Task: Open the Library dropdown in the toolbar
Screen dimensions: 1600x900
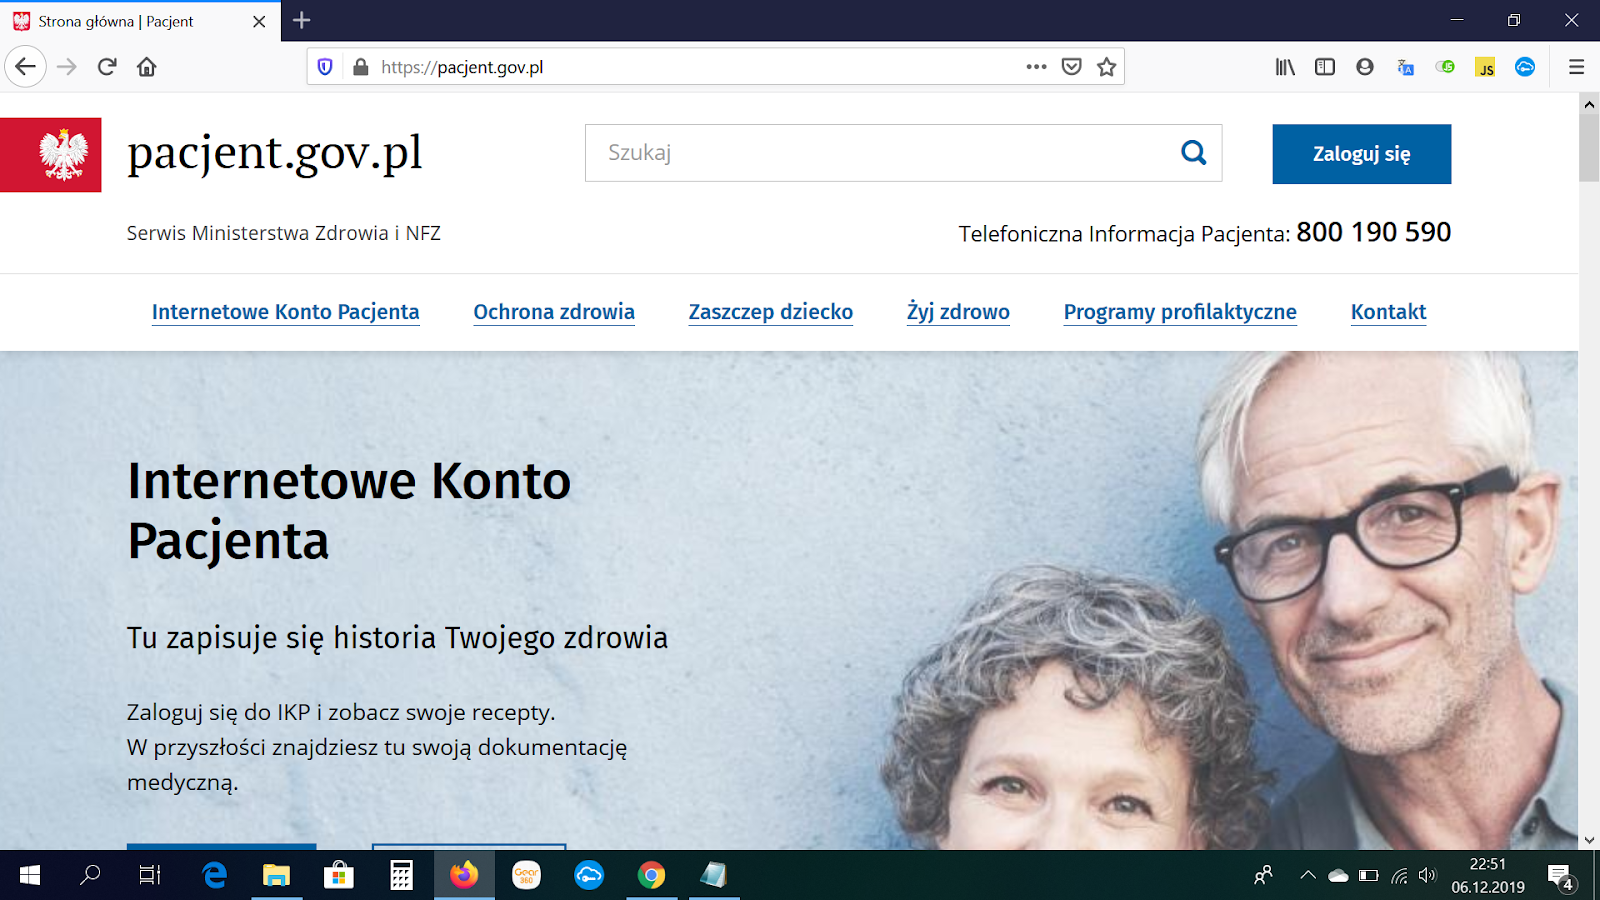Action: pyautogui.click(x=1285, y=66)
